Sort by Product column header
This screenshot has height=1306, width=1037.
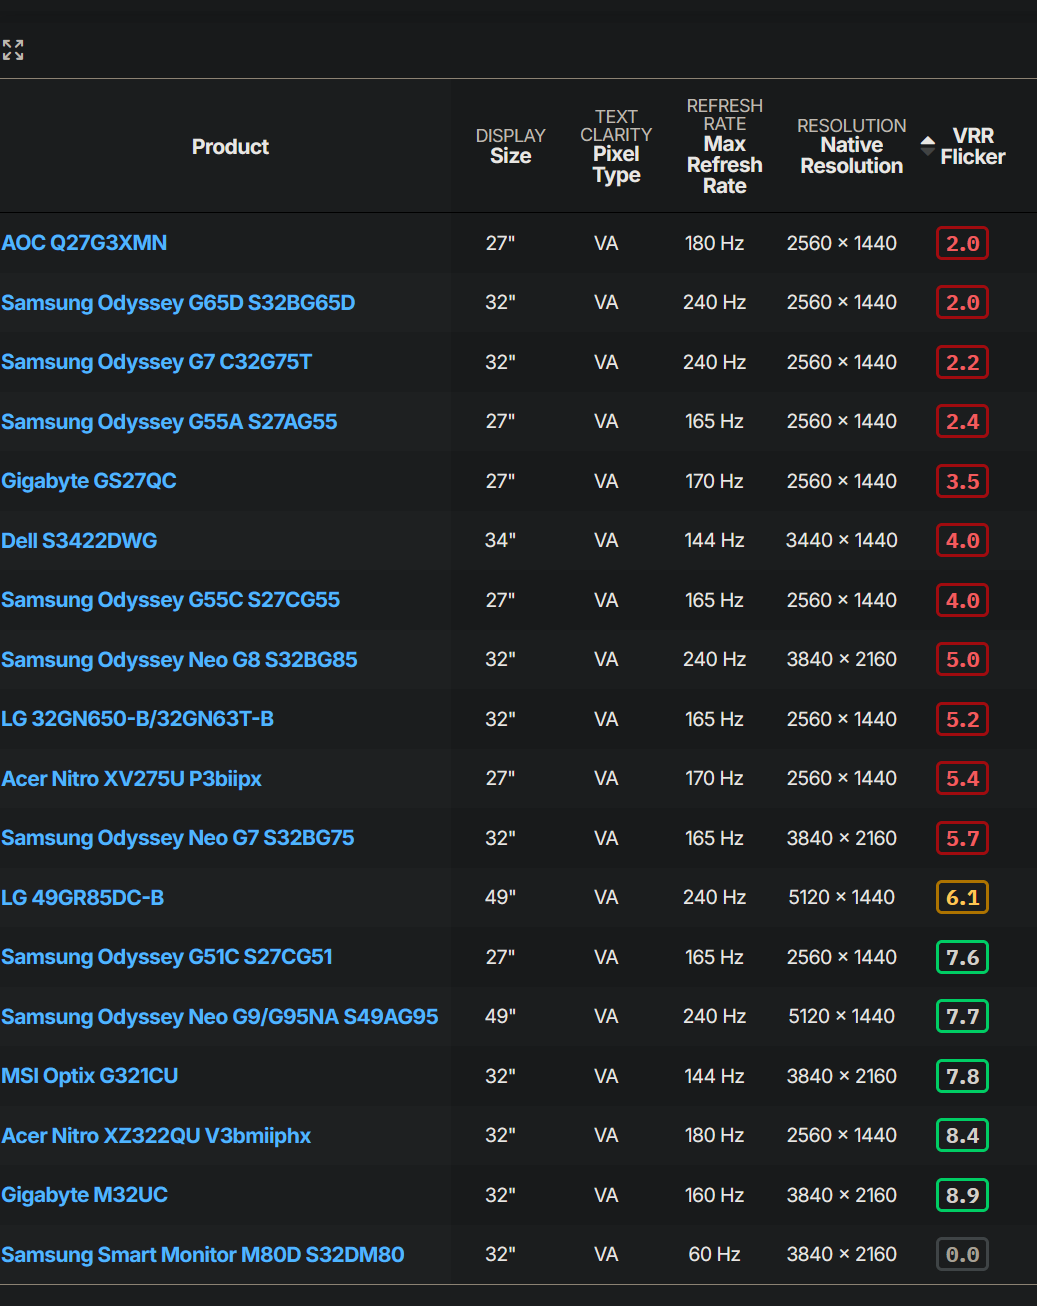pos(230,147)
